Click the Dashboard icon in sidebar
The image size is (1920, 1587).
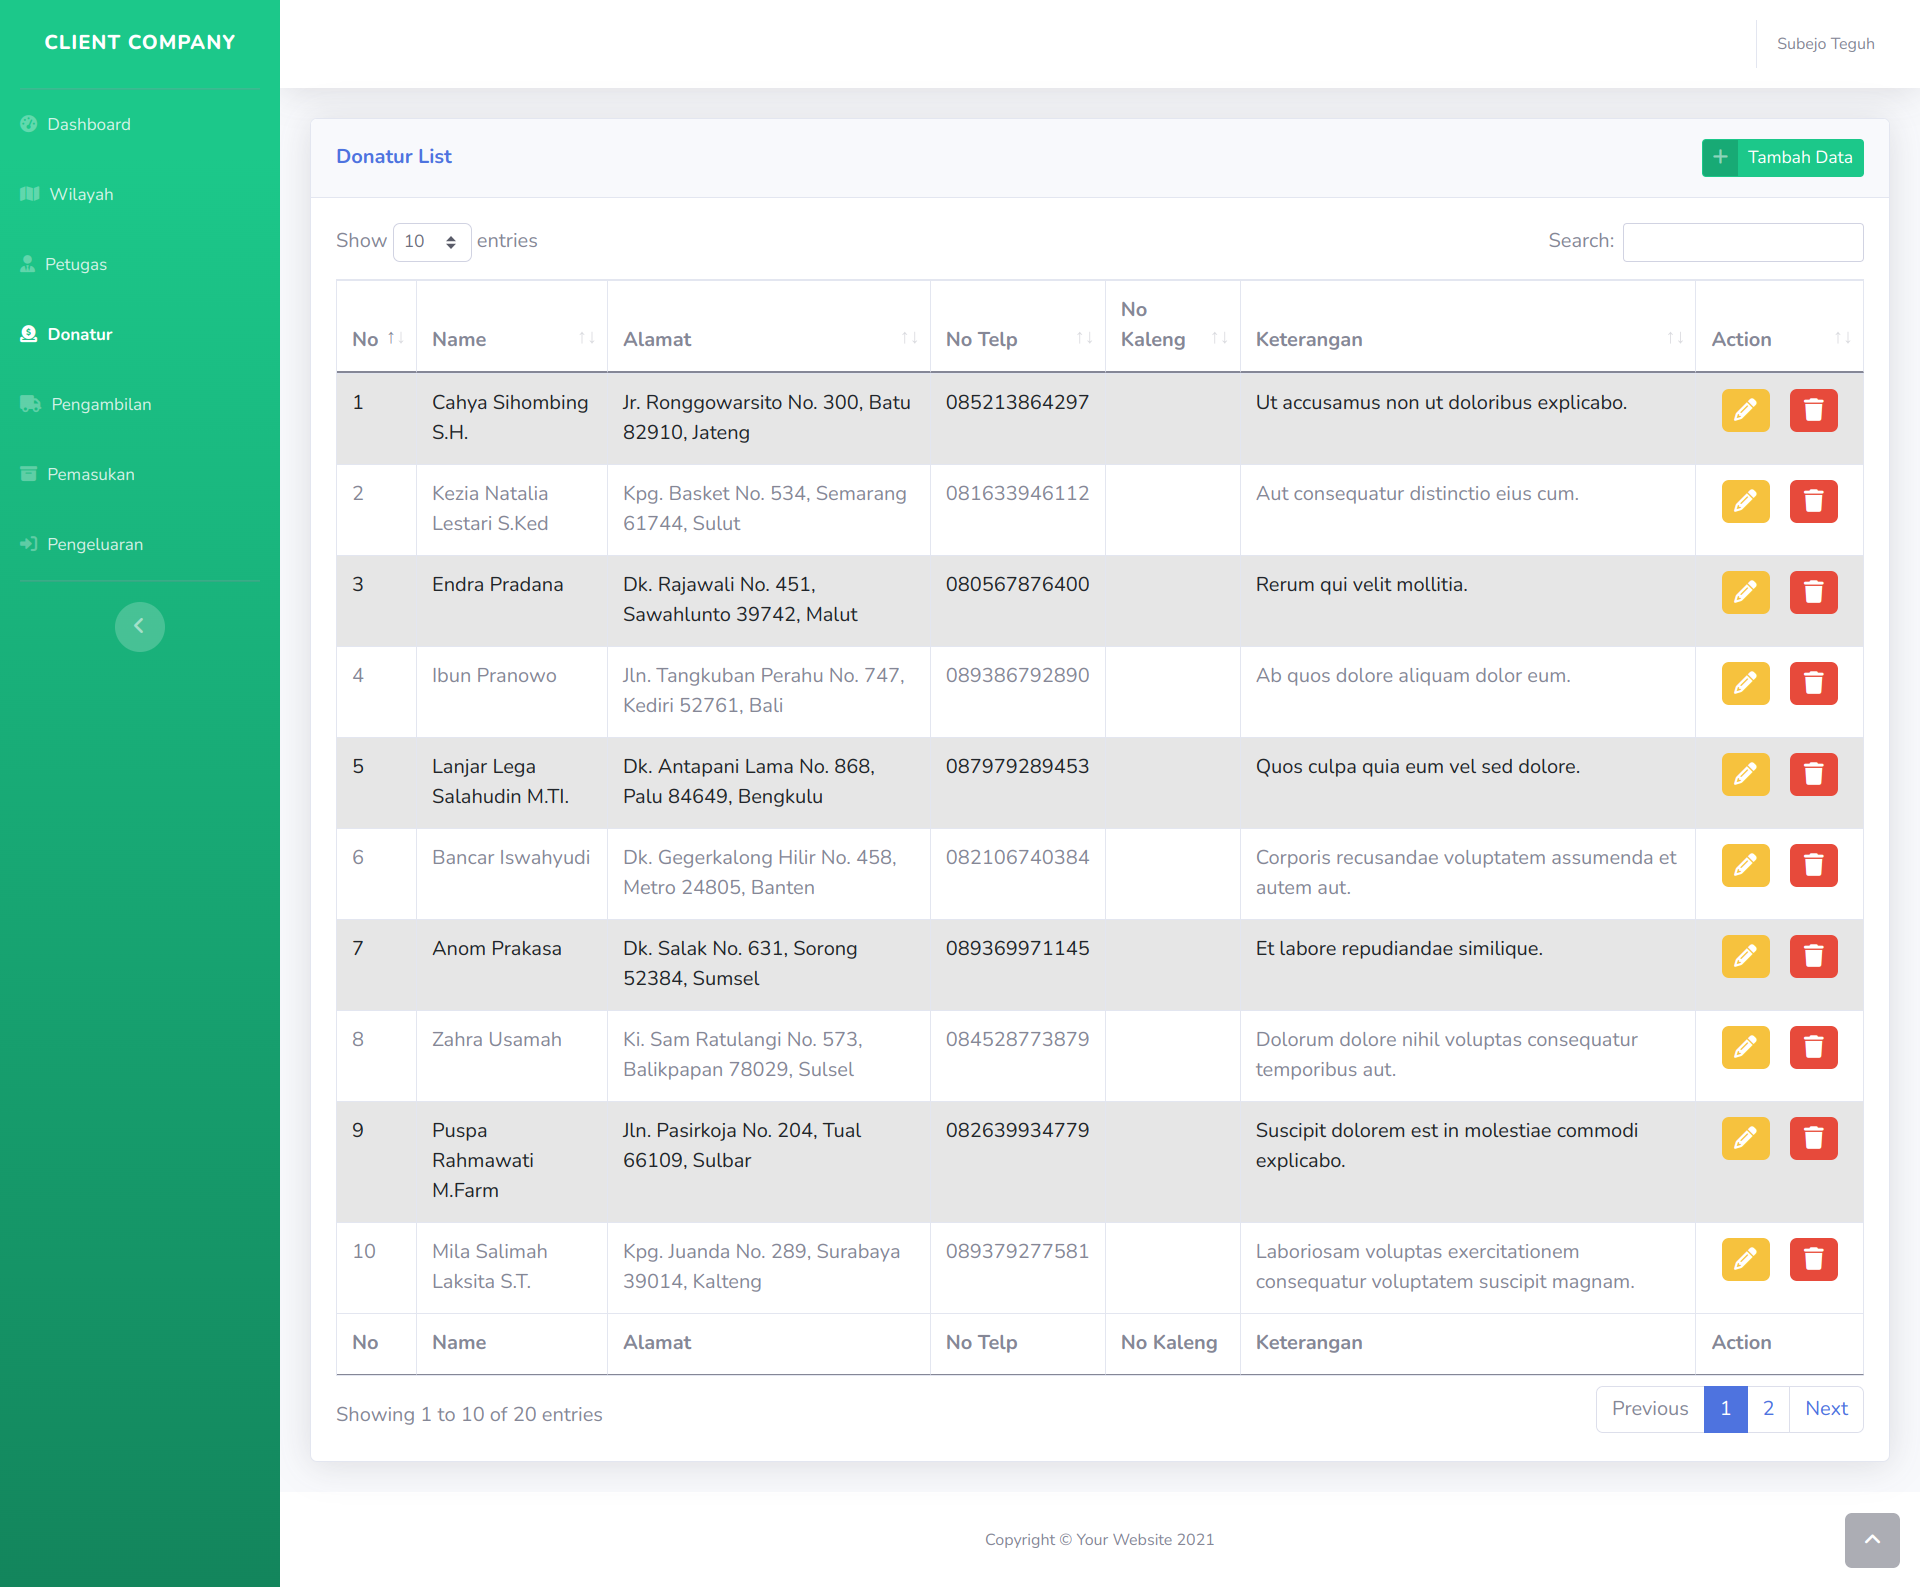pos(29,124)
